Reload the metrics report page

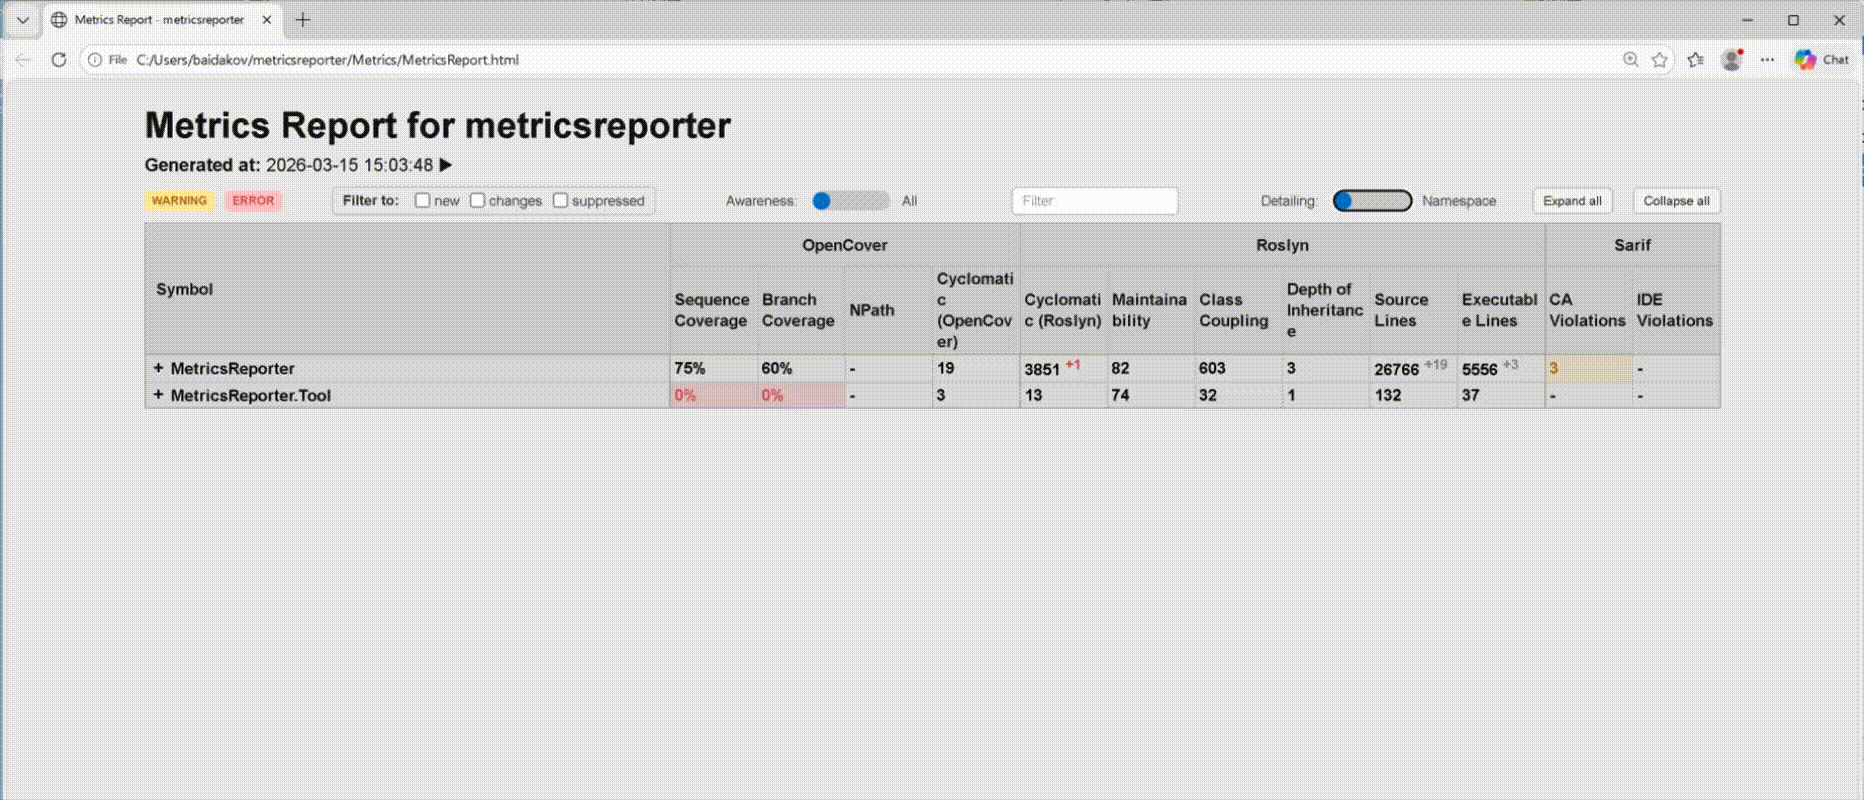pos(59,60)
